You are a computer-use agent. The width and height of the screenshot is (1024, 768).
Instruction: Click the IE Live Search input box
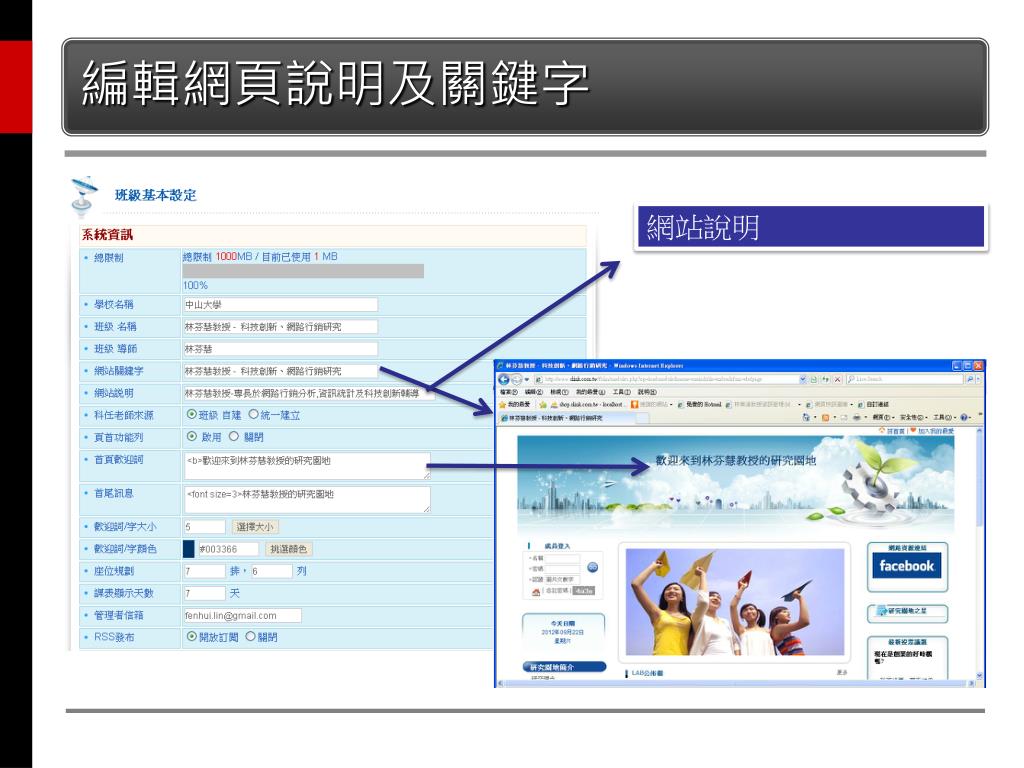(904, 379)
